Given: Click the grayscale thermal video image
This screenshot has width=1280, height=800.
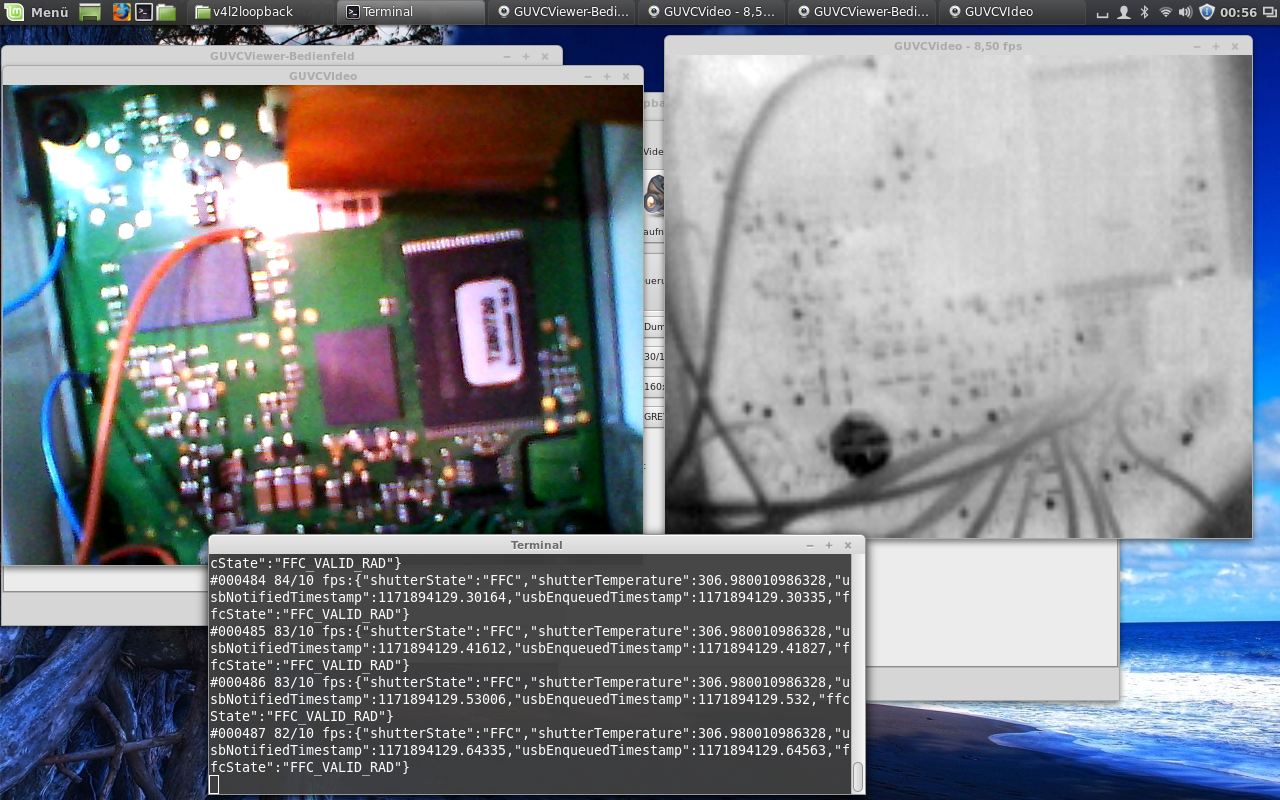Looking at the screenshot, I should [958, 295].
